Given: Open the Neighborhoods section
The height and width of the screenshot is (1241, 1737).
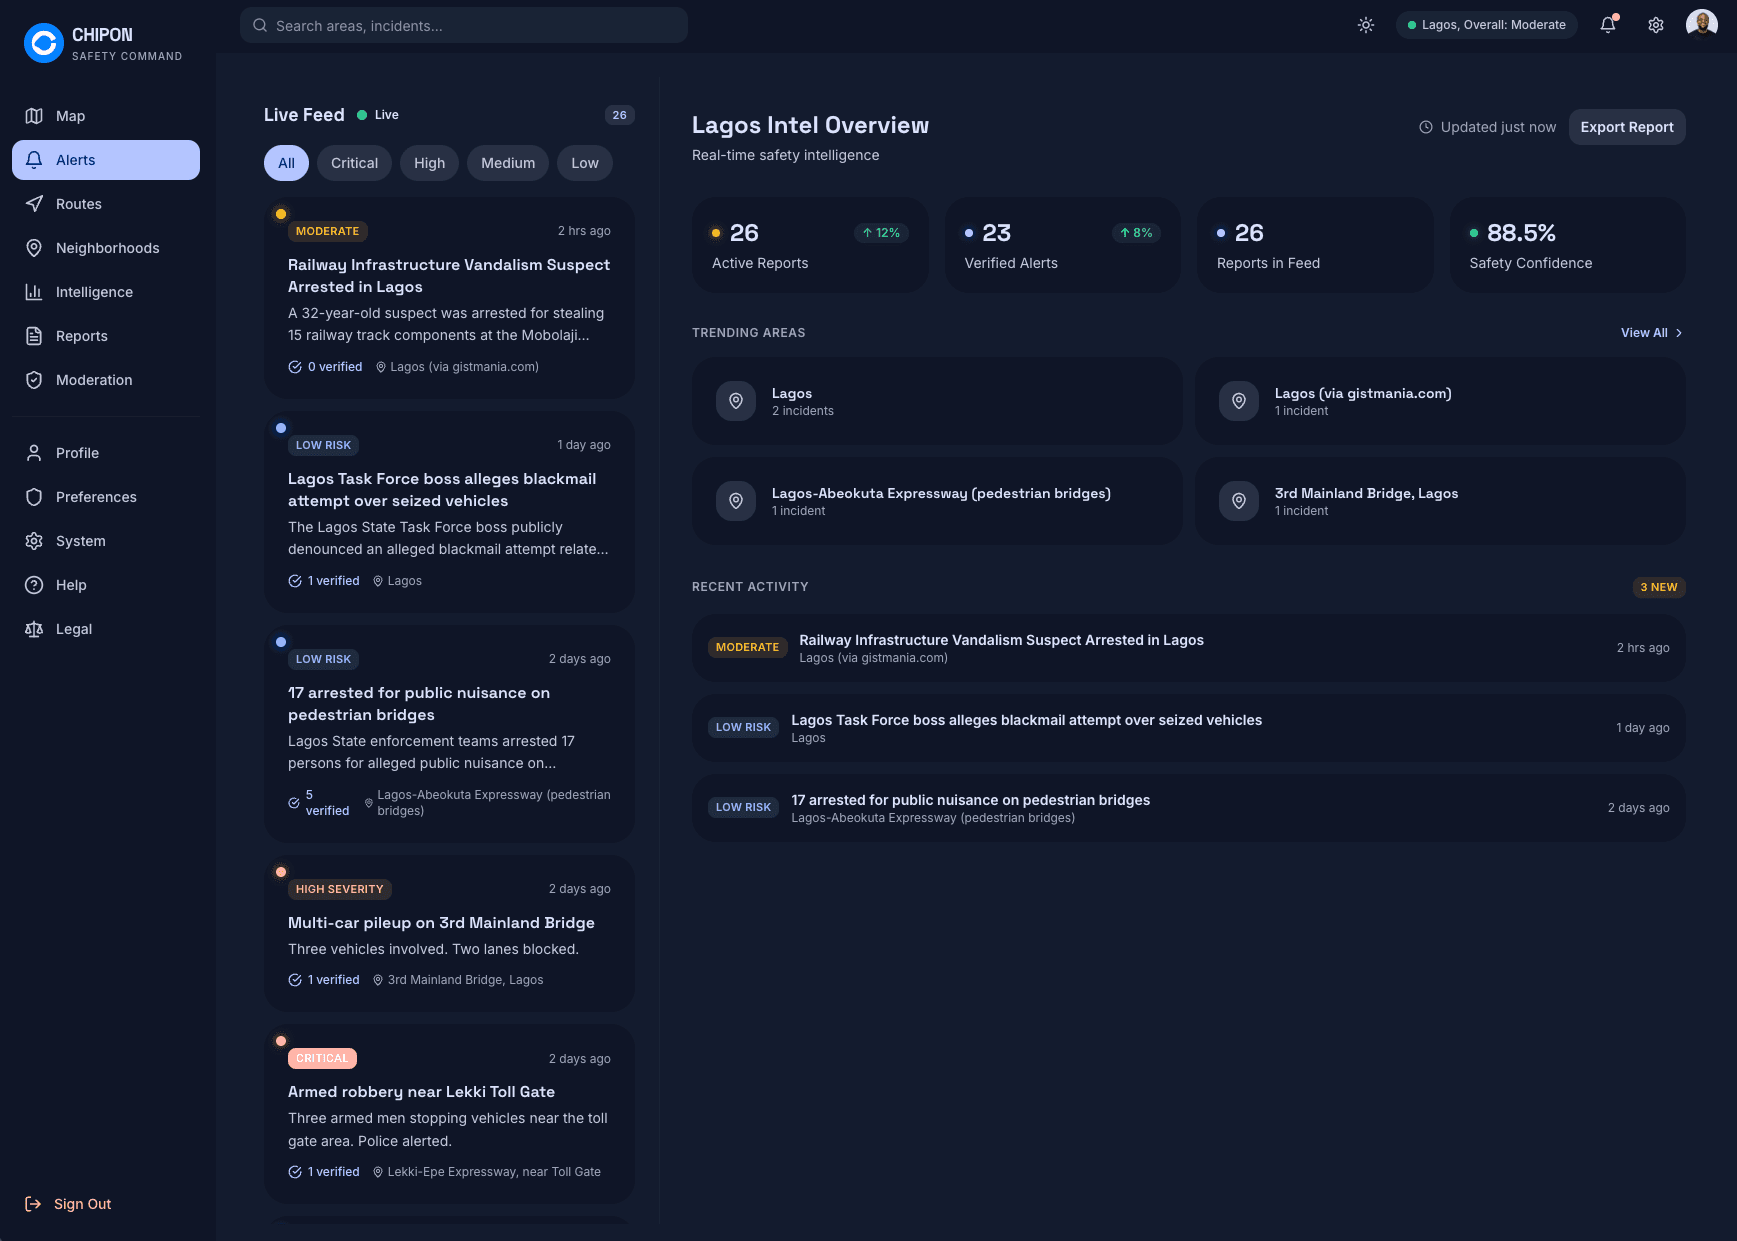Looking at the screenshot, I should point(108,247).
